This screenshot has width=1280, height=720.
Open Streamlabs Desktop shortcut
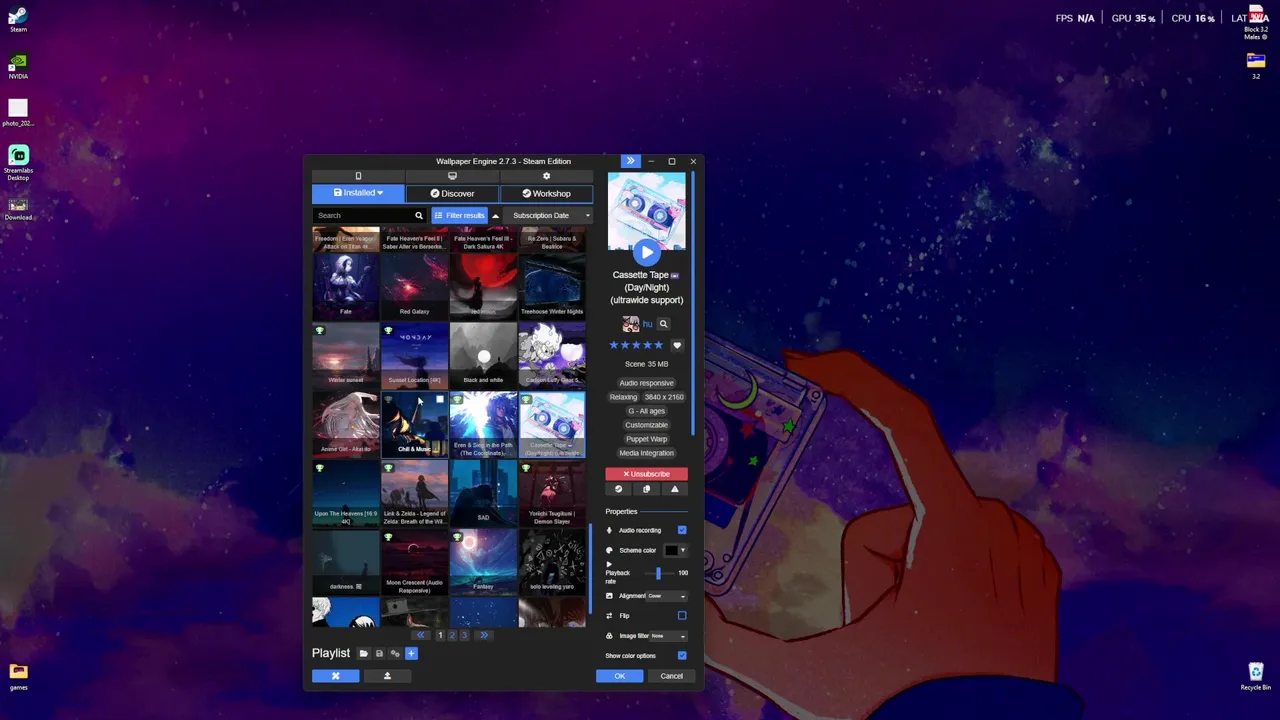pyautogui.click(x=18, y=164)
